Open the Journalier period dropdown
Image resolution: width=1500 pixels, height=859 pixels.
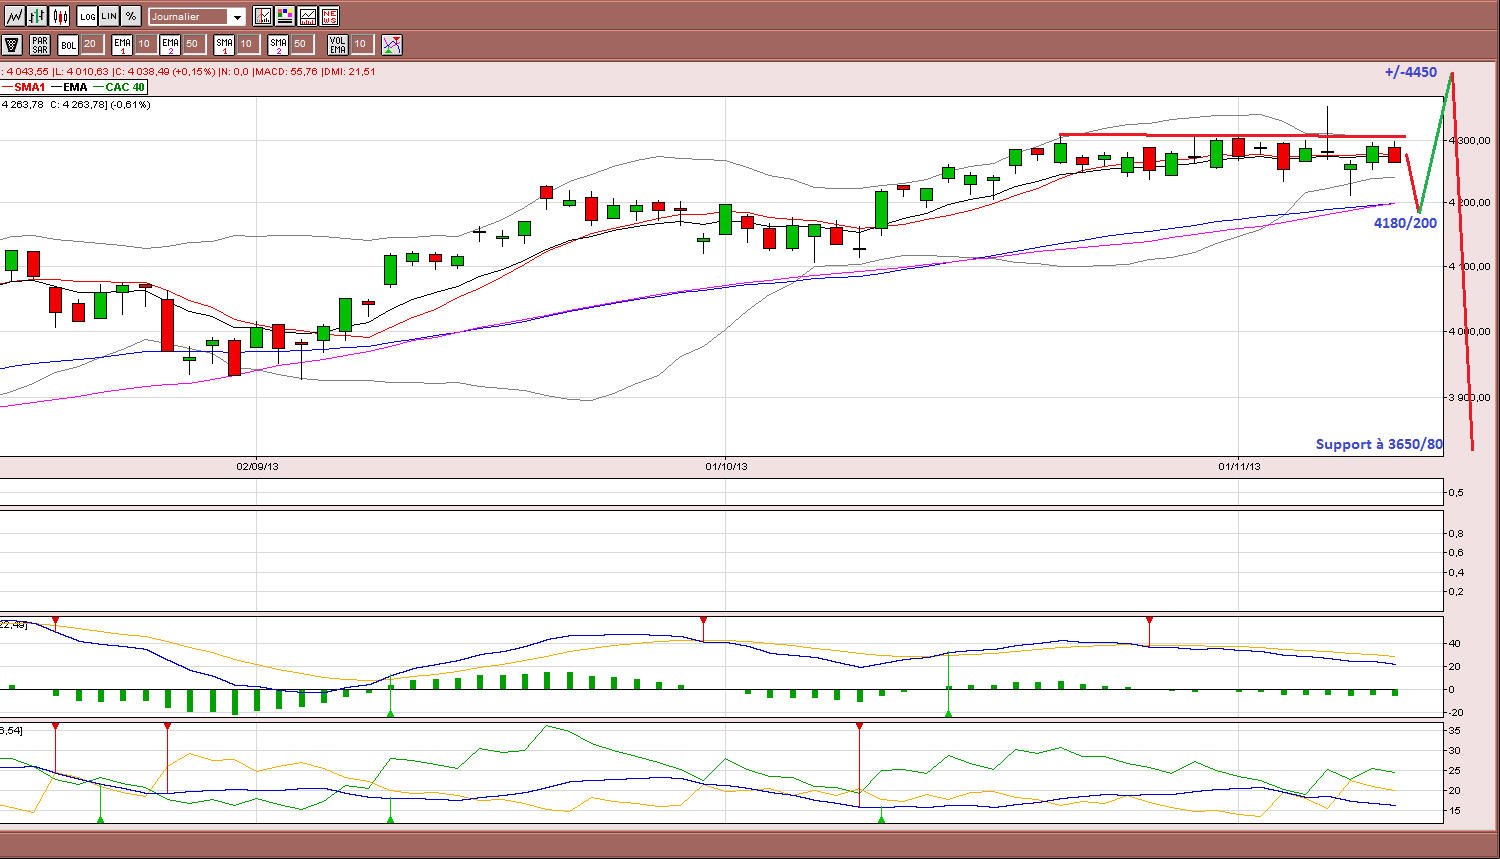coord(197,16)
